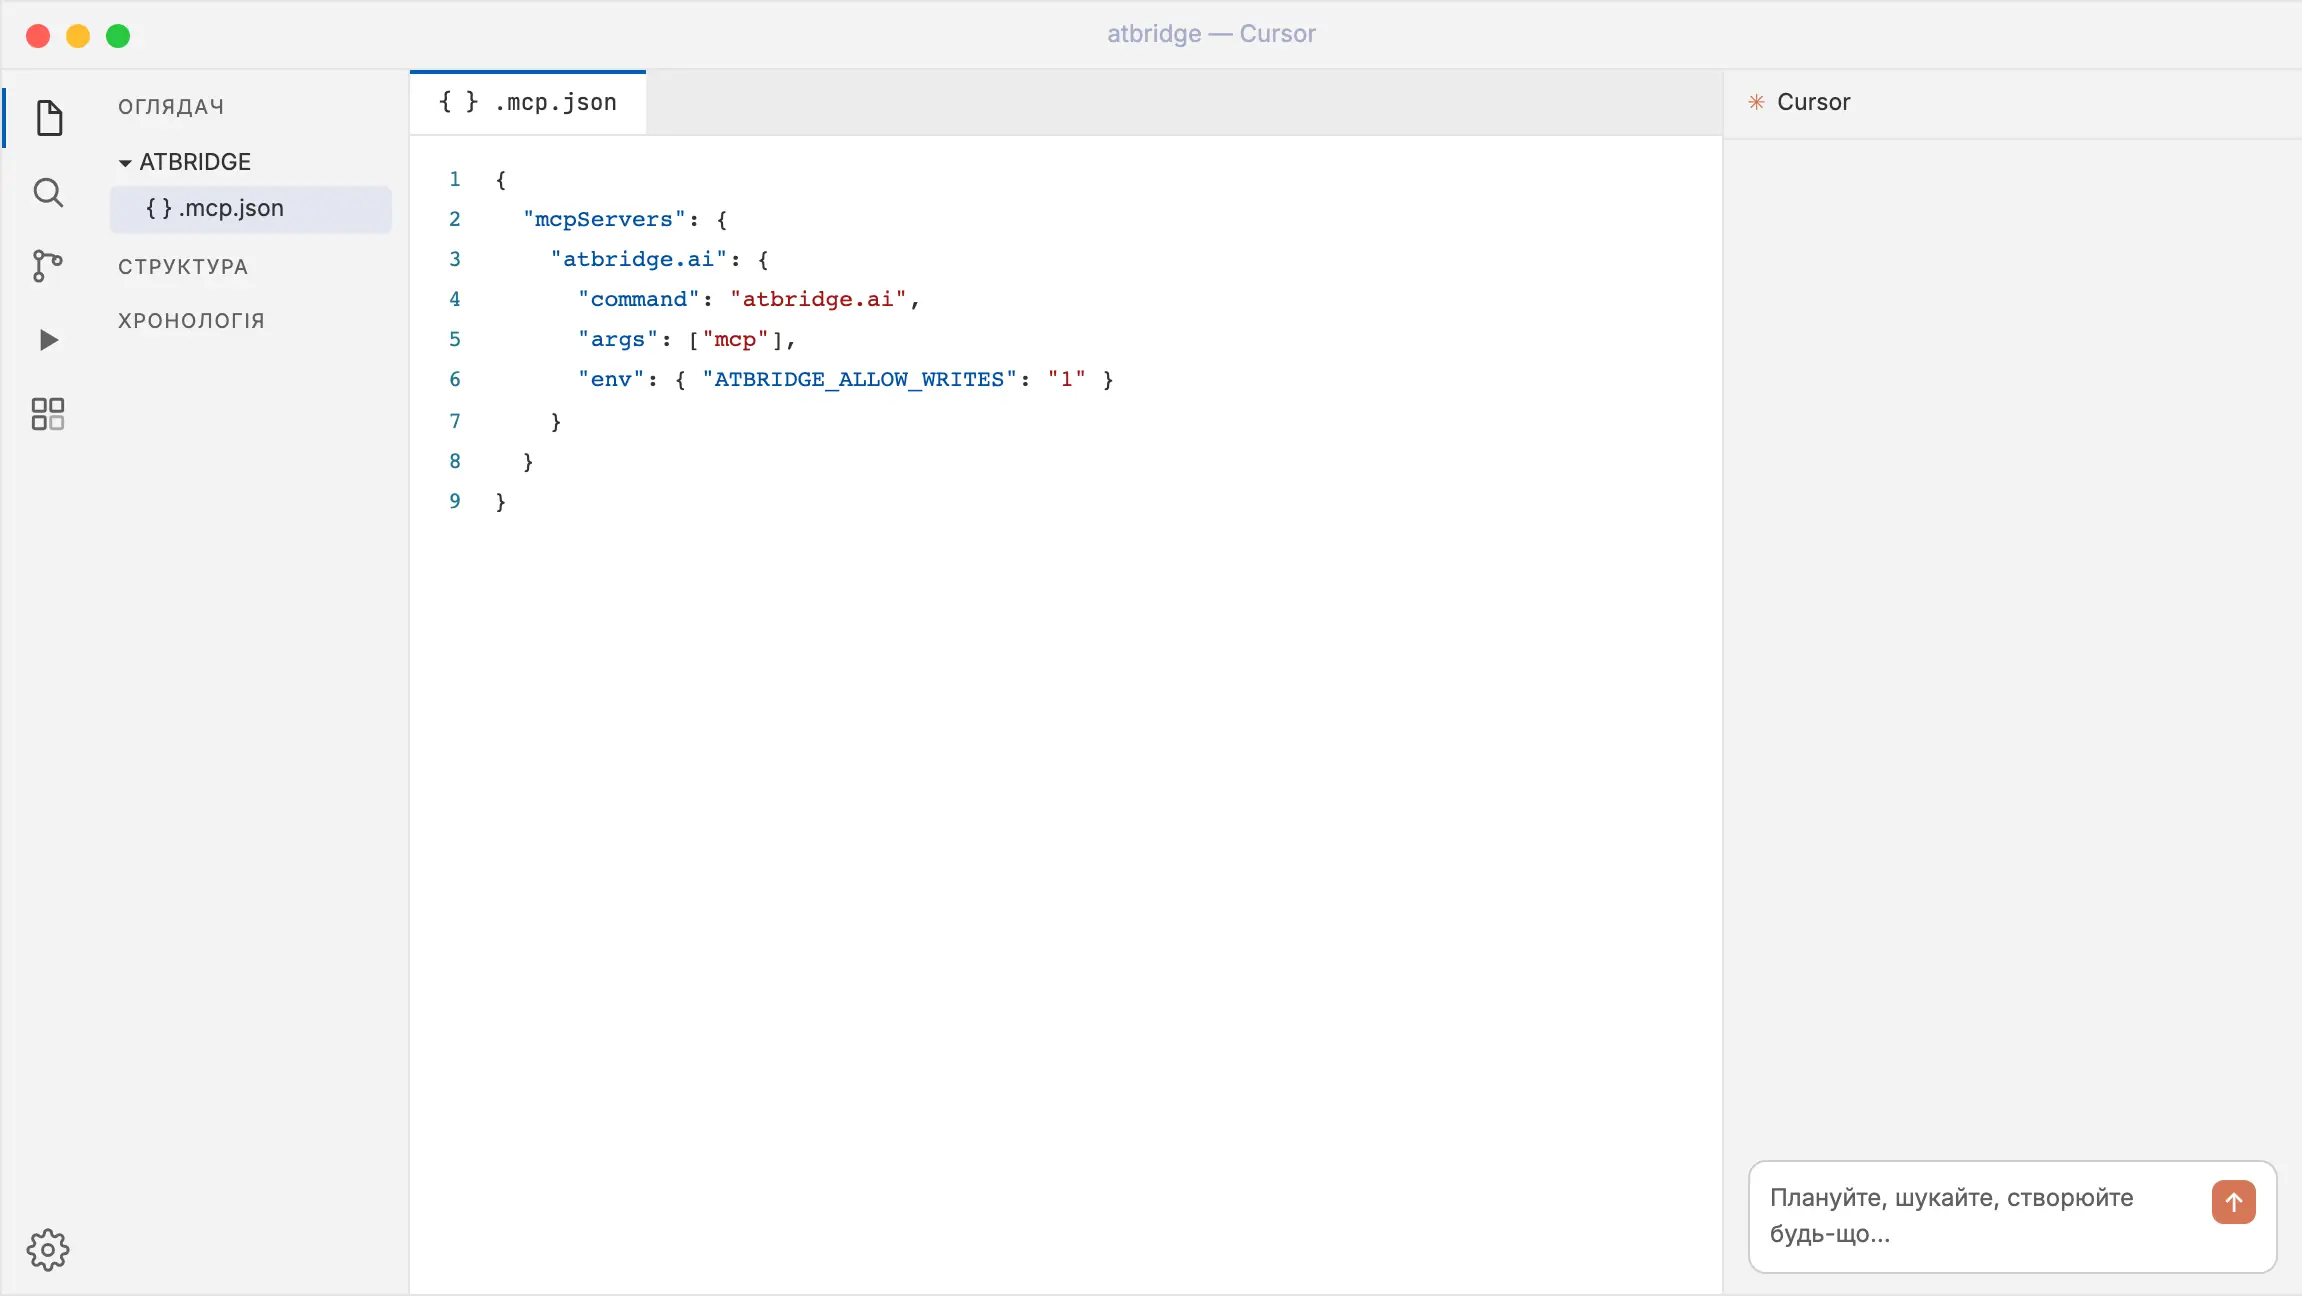Expand the СТРУКТУРА section
Screen dimensions: 2304x1296
183,267
